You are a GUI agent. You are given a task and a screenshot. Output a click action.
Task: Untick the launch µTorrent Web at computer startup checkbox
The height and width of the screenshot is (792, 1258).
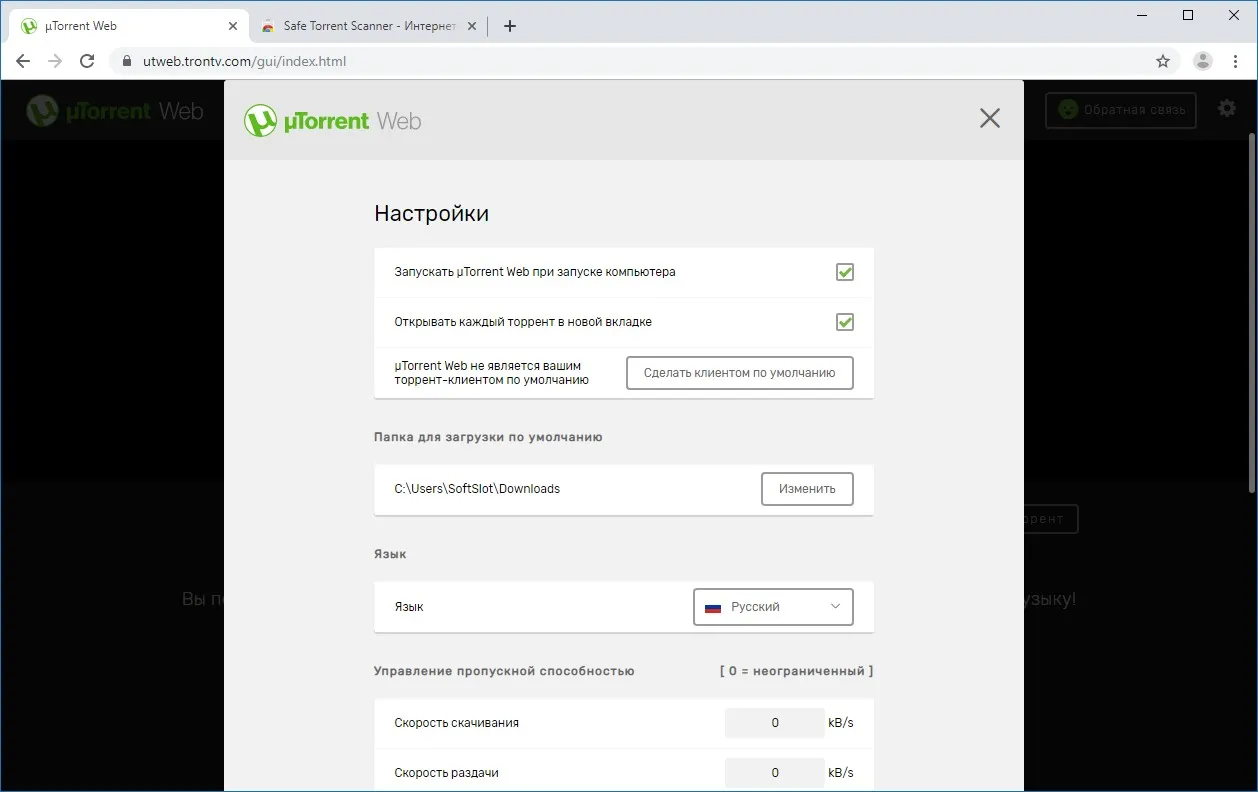tap(845, 272)
